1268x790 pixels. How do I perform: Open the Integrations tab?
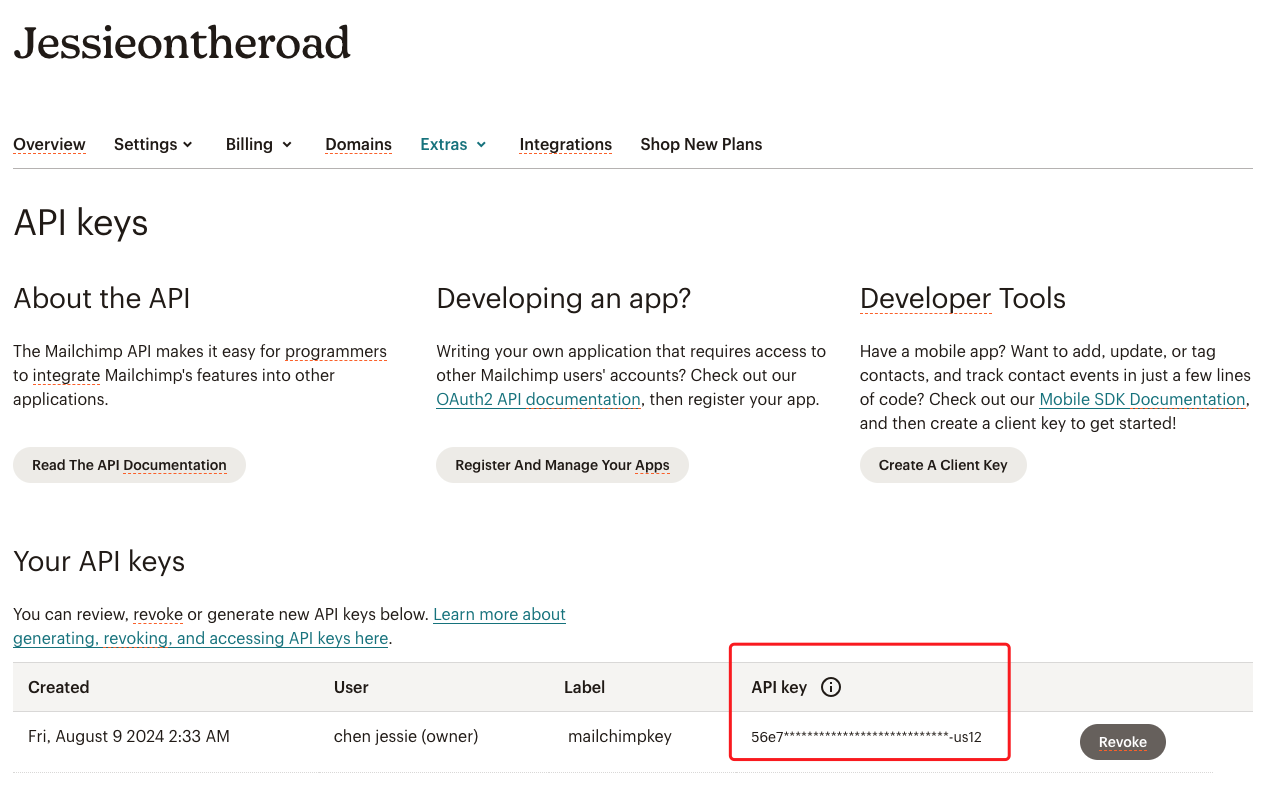tap(565, 144)
